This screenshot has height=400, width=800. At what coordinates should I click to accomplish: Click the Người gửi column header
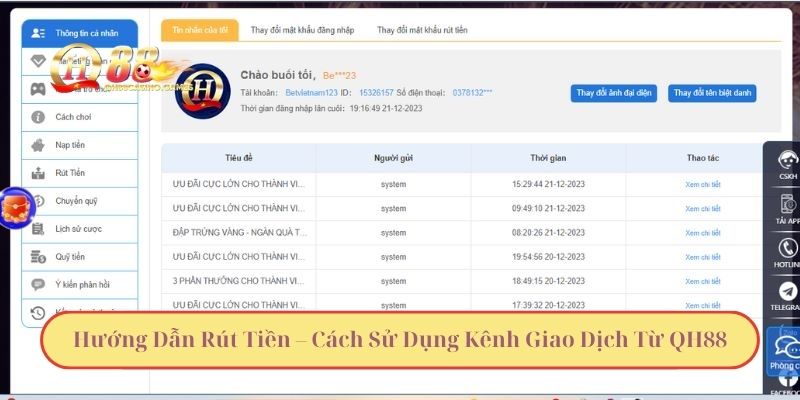click(393, 158)
